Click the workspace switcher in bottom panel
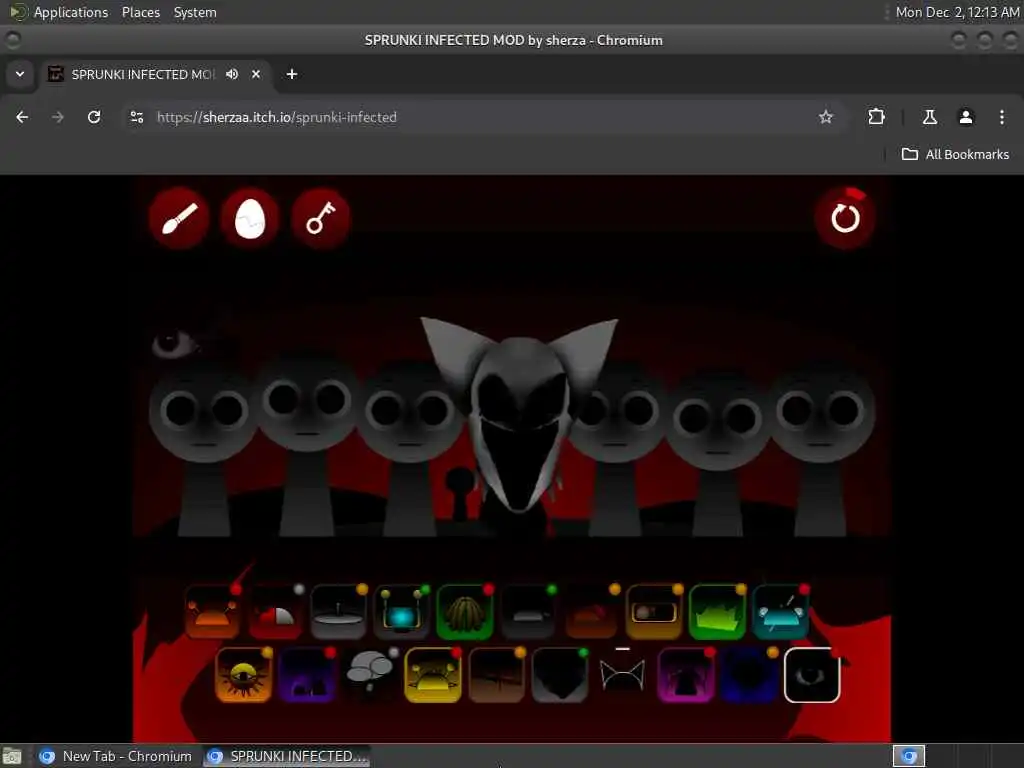 [x=909, y=756]
